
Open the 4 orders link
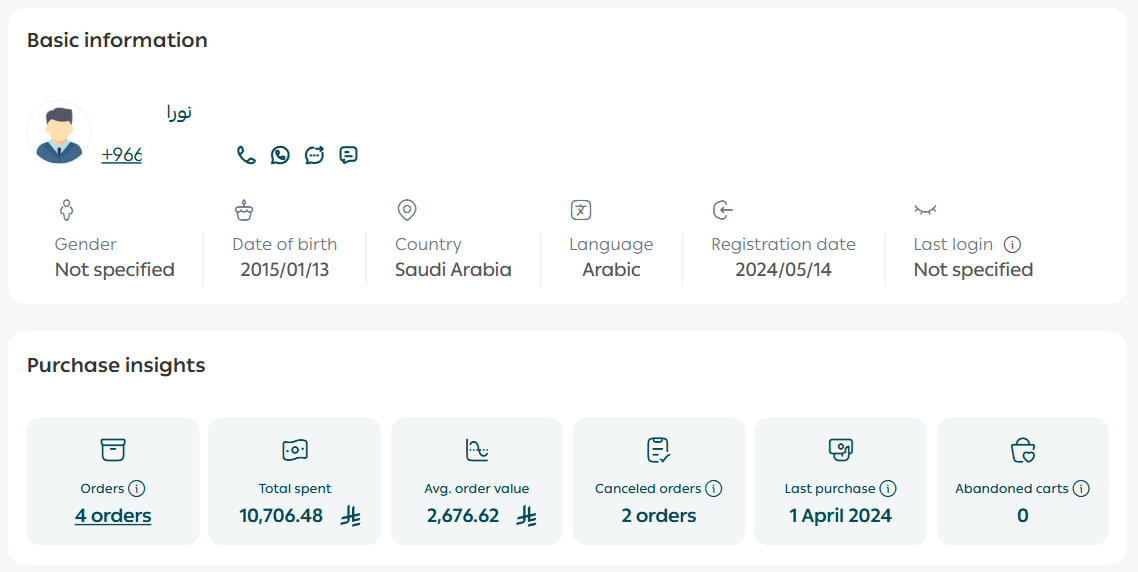coord(113,516)
